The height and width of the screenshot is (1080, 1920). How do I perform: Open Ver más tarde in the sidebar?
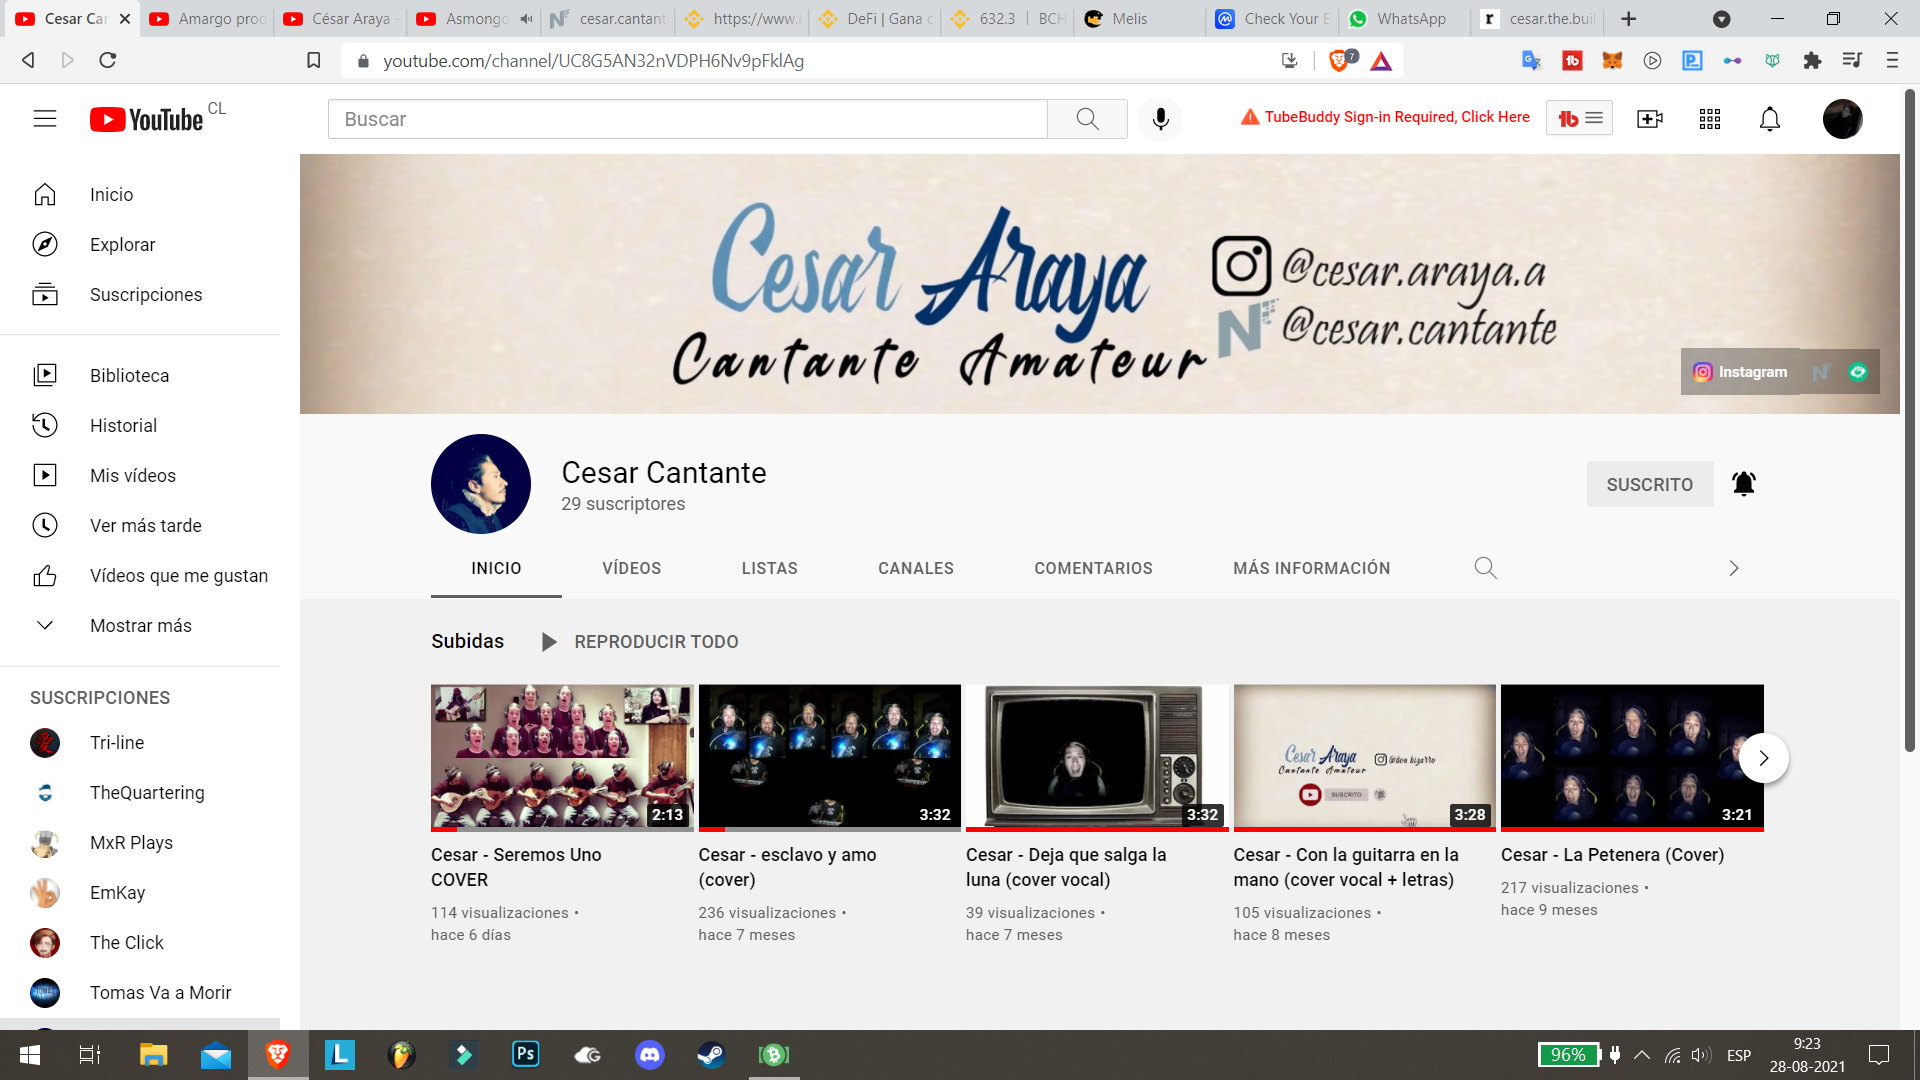click(140, 526)
